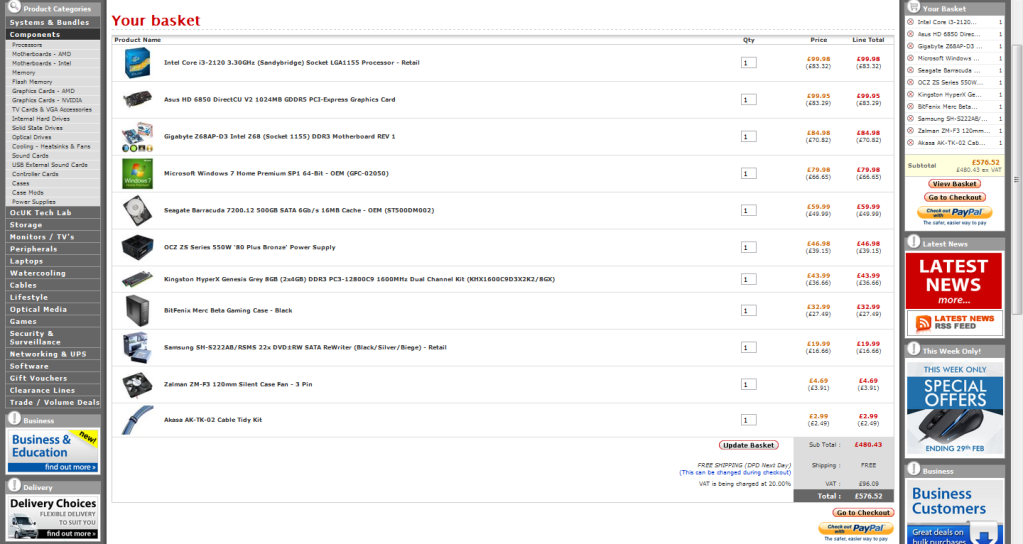
Task: Open Power Supplies subcategory
Action: click(x=34, y=201)
